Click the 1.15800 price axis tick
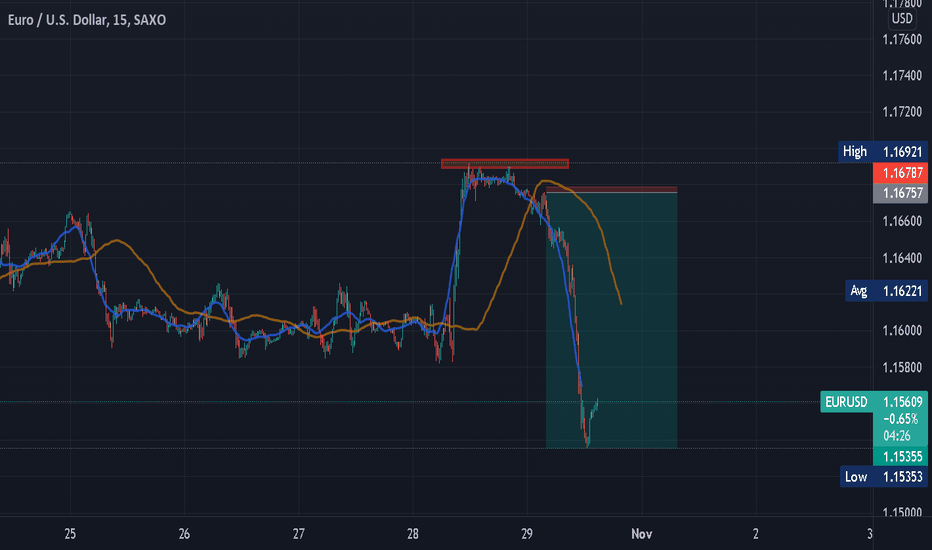Image resolution: width=932 pixels, height=550 pixels. tap(902, 367)
